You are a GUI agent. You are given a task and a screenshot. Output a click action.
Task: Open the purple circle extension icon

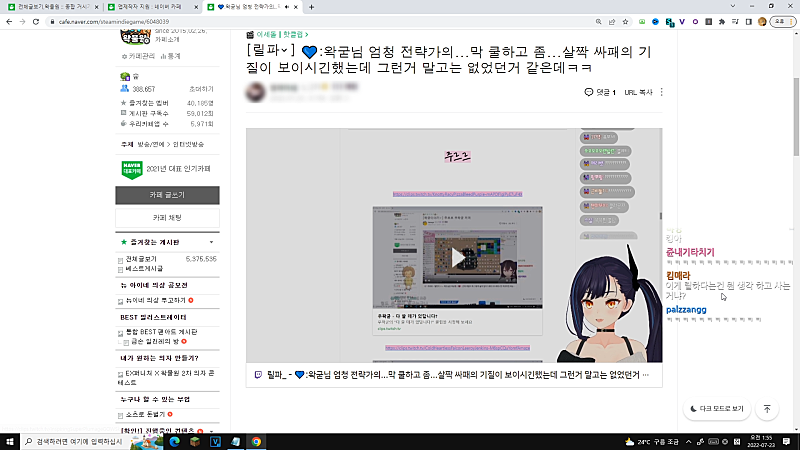[x=695, y=22]
